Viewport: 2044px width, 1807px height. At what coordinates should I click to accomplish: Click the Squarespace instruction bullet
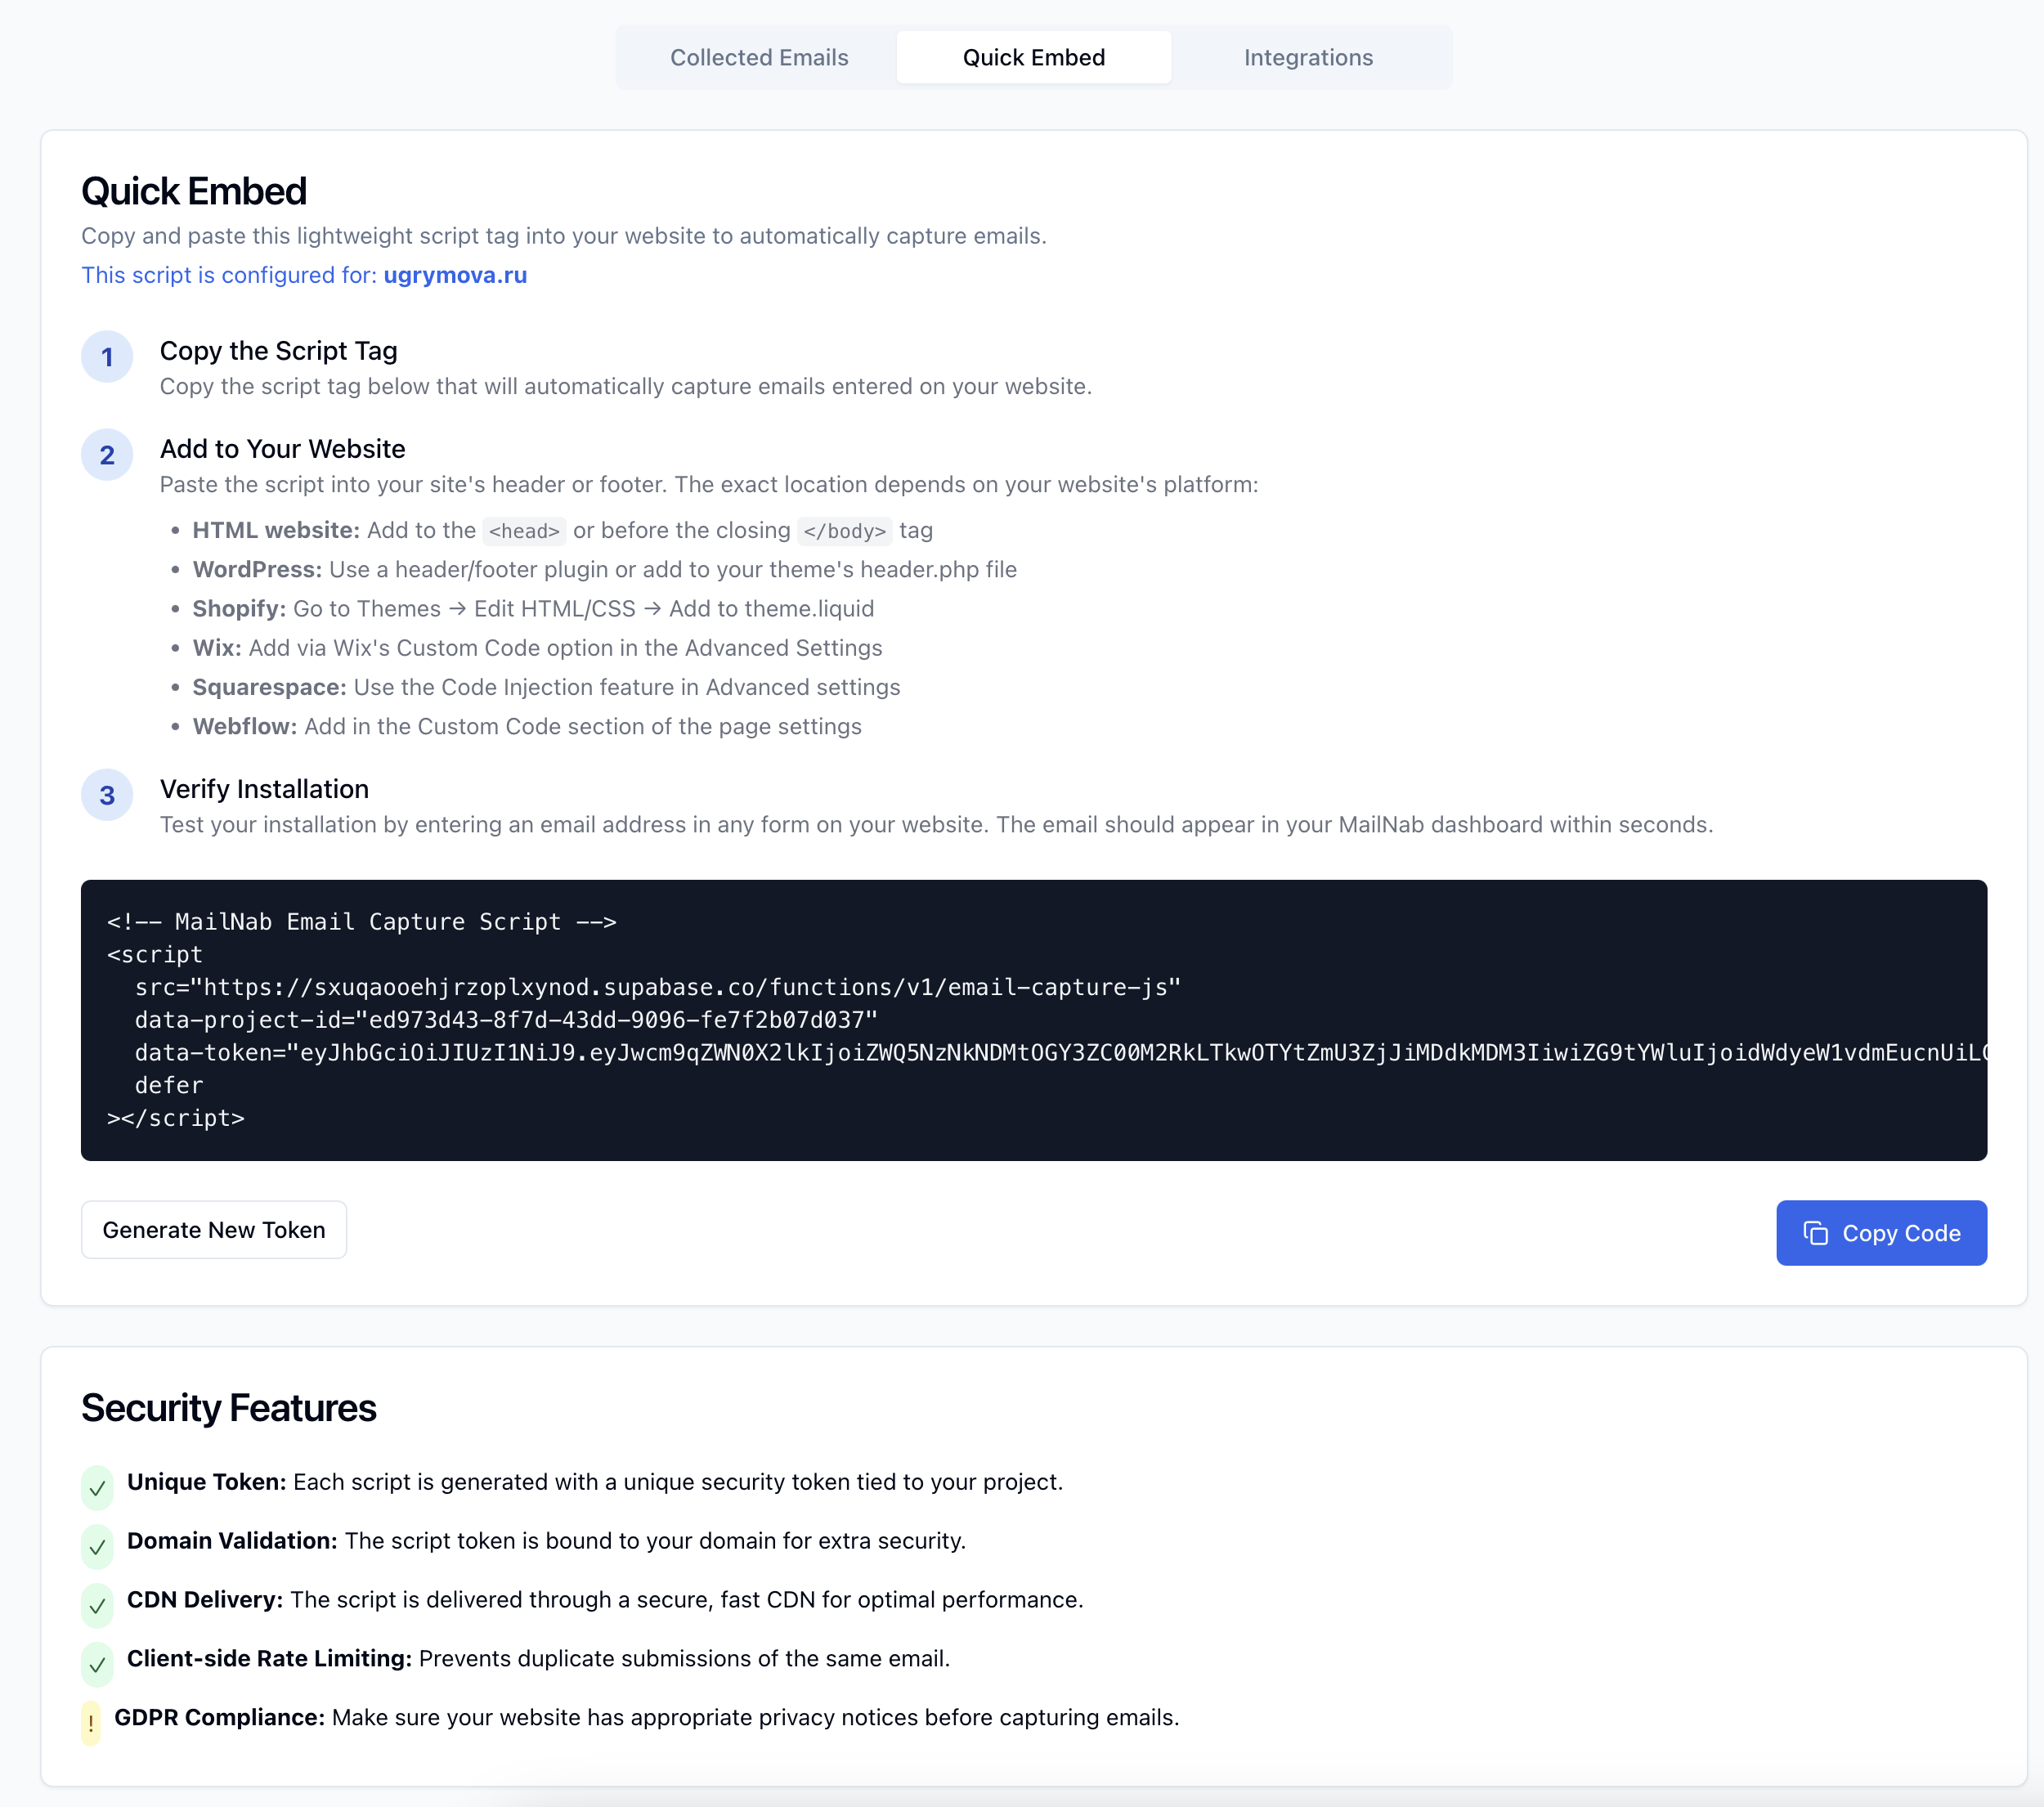click(546, 688)
